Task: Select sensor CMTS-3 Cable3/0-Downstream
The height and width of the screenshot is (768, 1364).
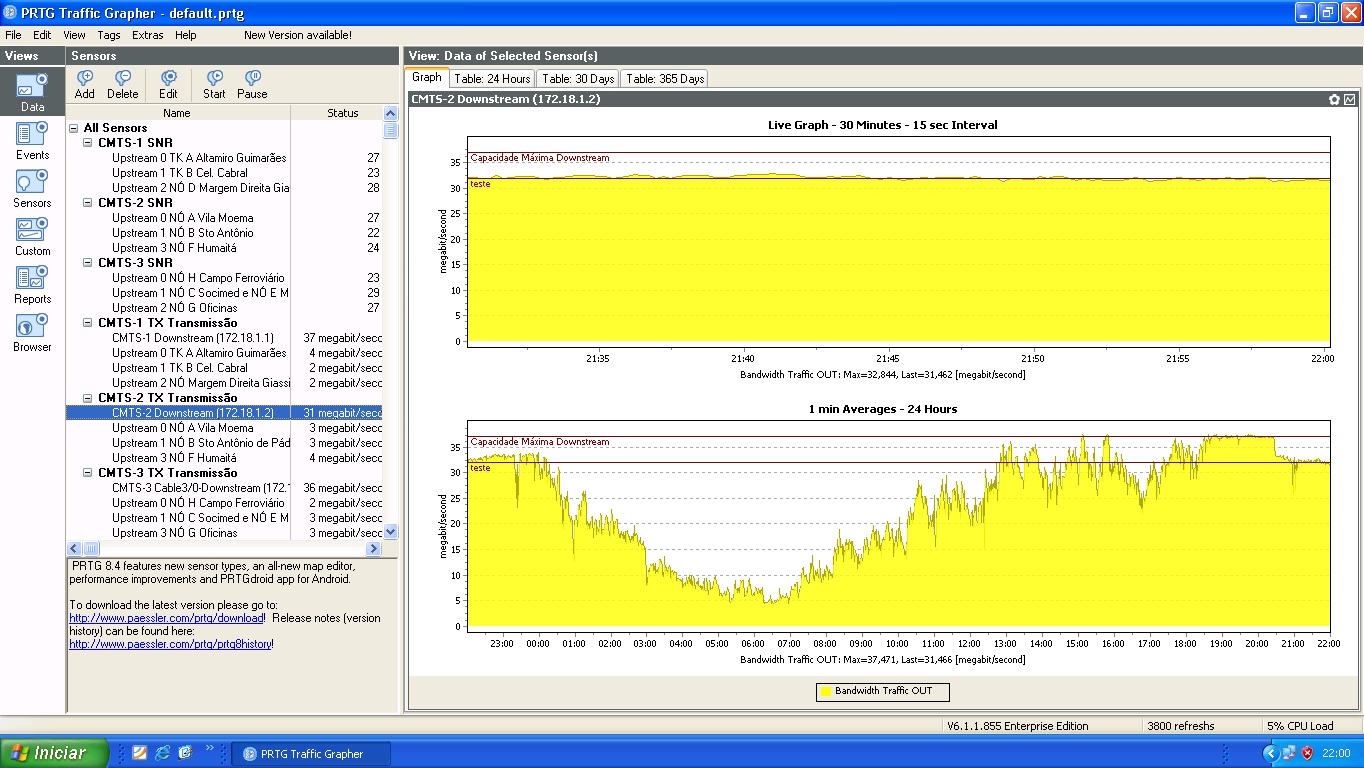Action: (200, 488)
